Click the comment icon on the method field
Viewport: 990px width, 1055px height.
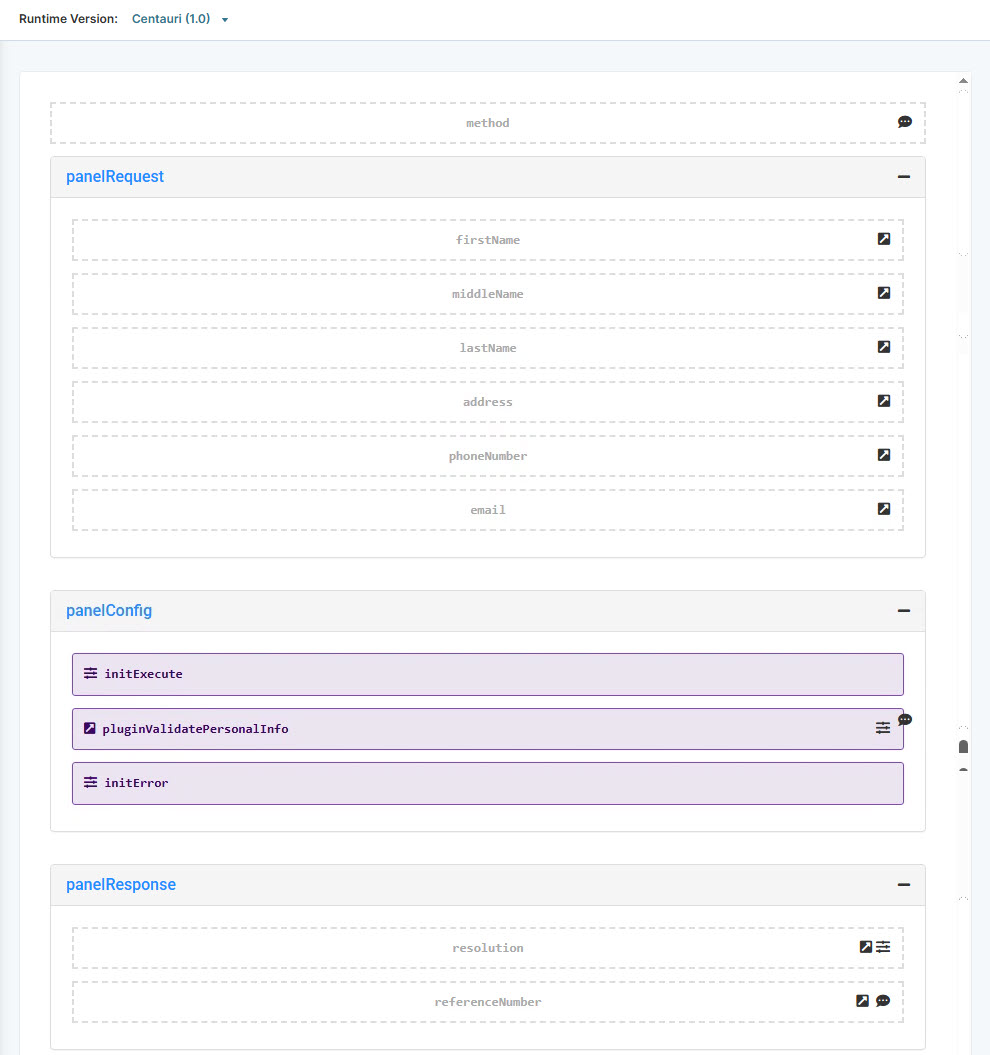pyautogui.click(x=905, y=121)
